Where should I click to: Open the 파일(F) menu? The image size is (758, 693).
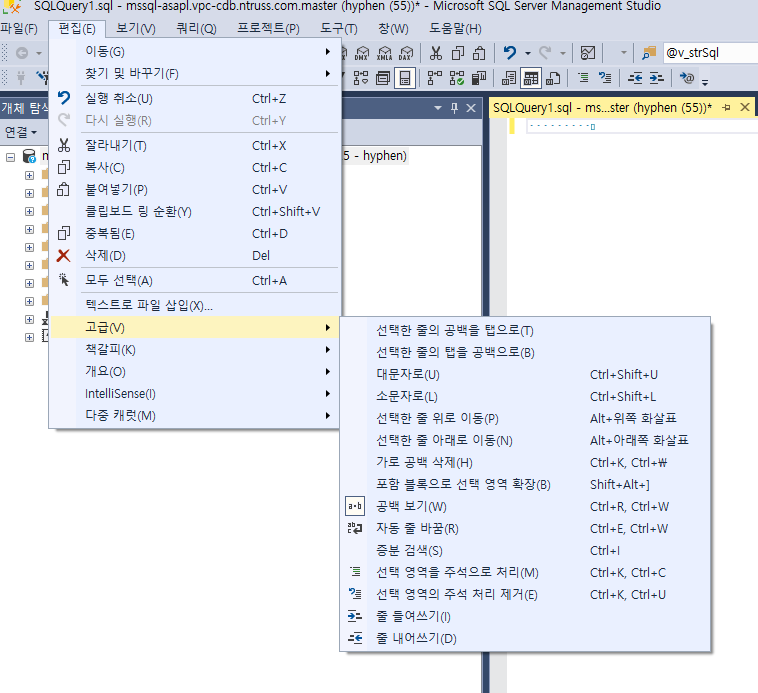[x=19, y=29]
